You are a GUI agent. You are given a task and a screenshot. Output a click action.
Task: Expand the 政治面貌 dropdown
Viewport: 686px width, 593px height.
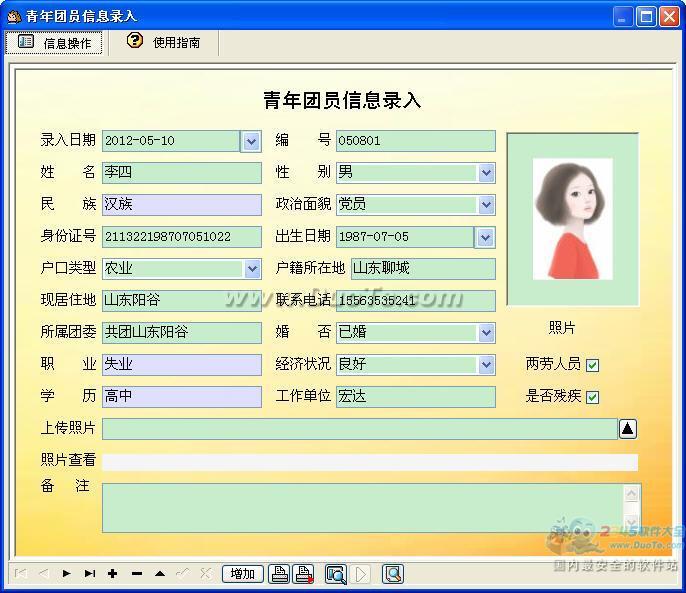pos(486,205)
